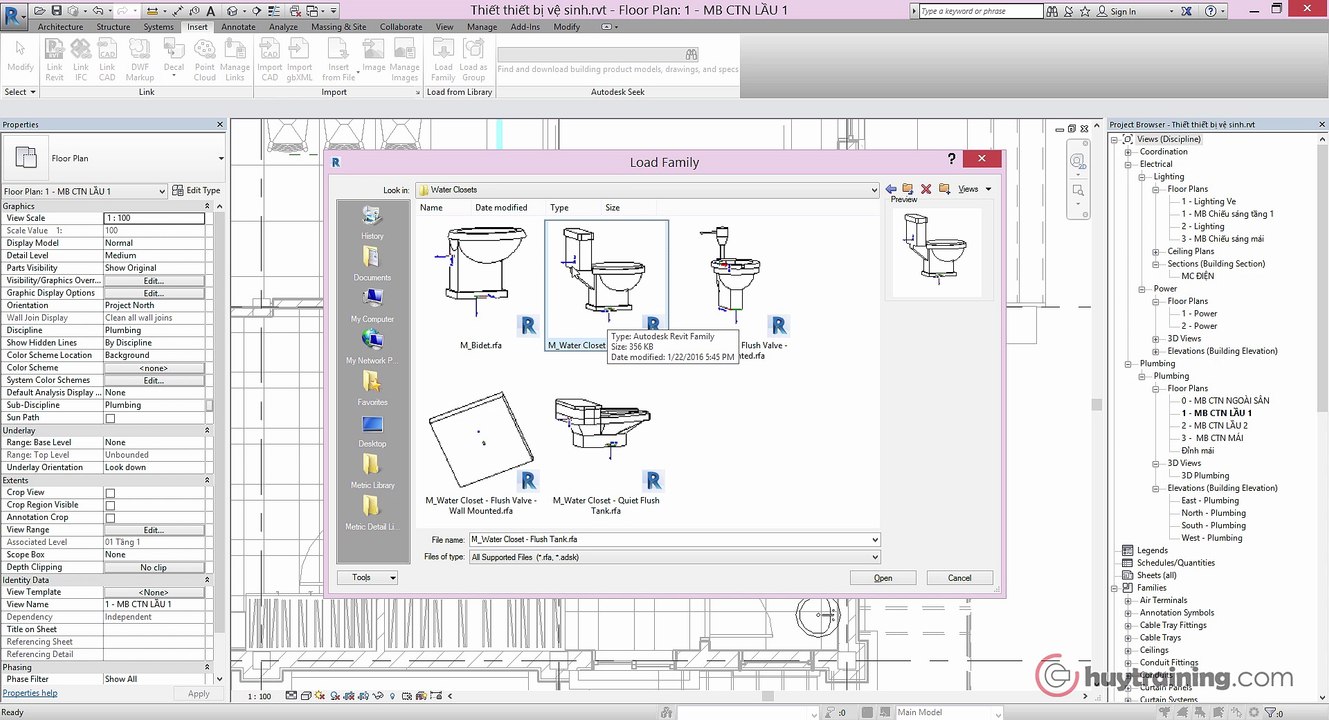Toggle Crop View checkbox
1329x720 pixels.
[110, 493]
